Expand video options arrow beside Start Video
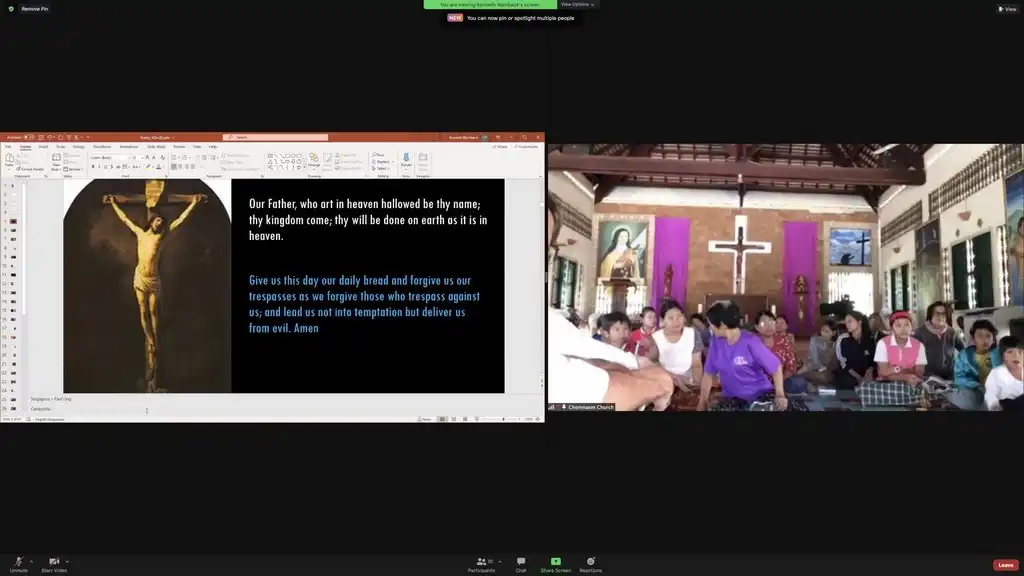 [67, 562]
